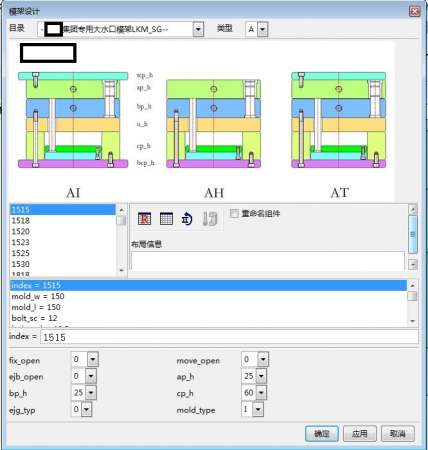Select the 'bolt_sc = 12' row
The image size is (428, 450).
tap(208, 318)
